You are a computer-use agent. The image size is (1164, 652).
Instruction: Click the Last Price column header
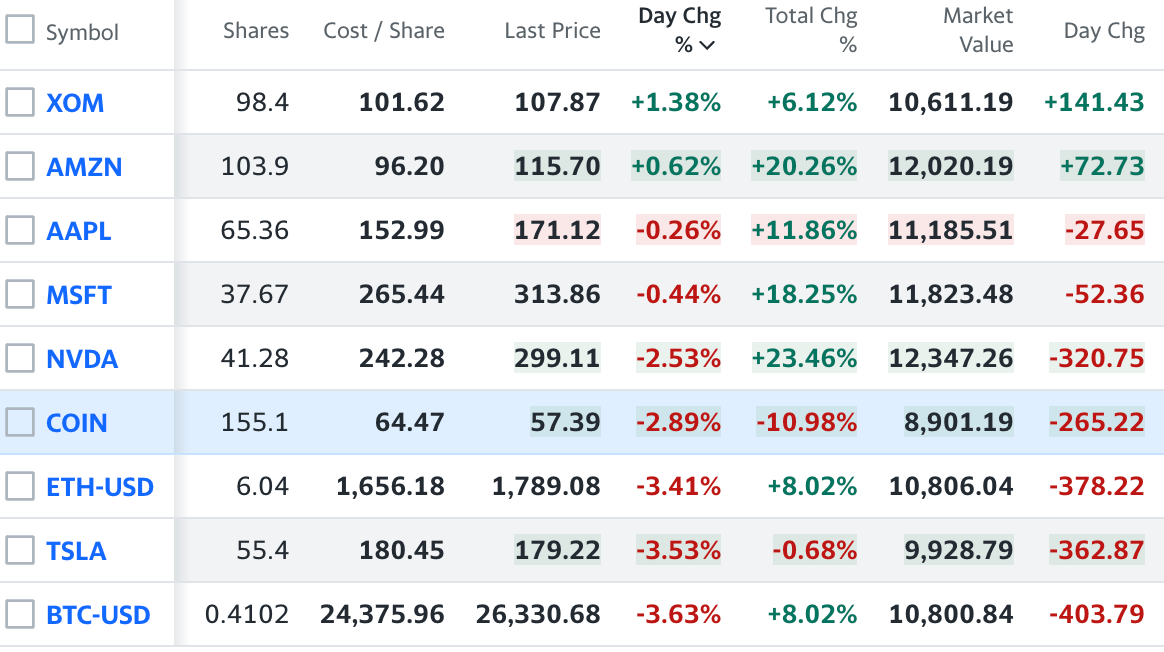pos(552,31)
